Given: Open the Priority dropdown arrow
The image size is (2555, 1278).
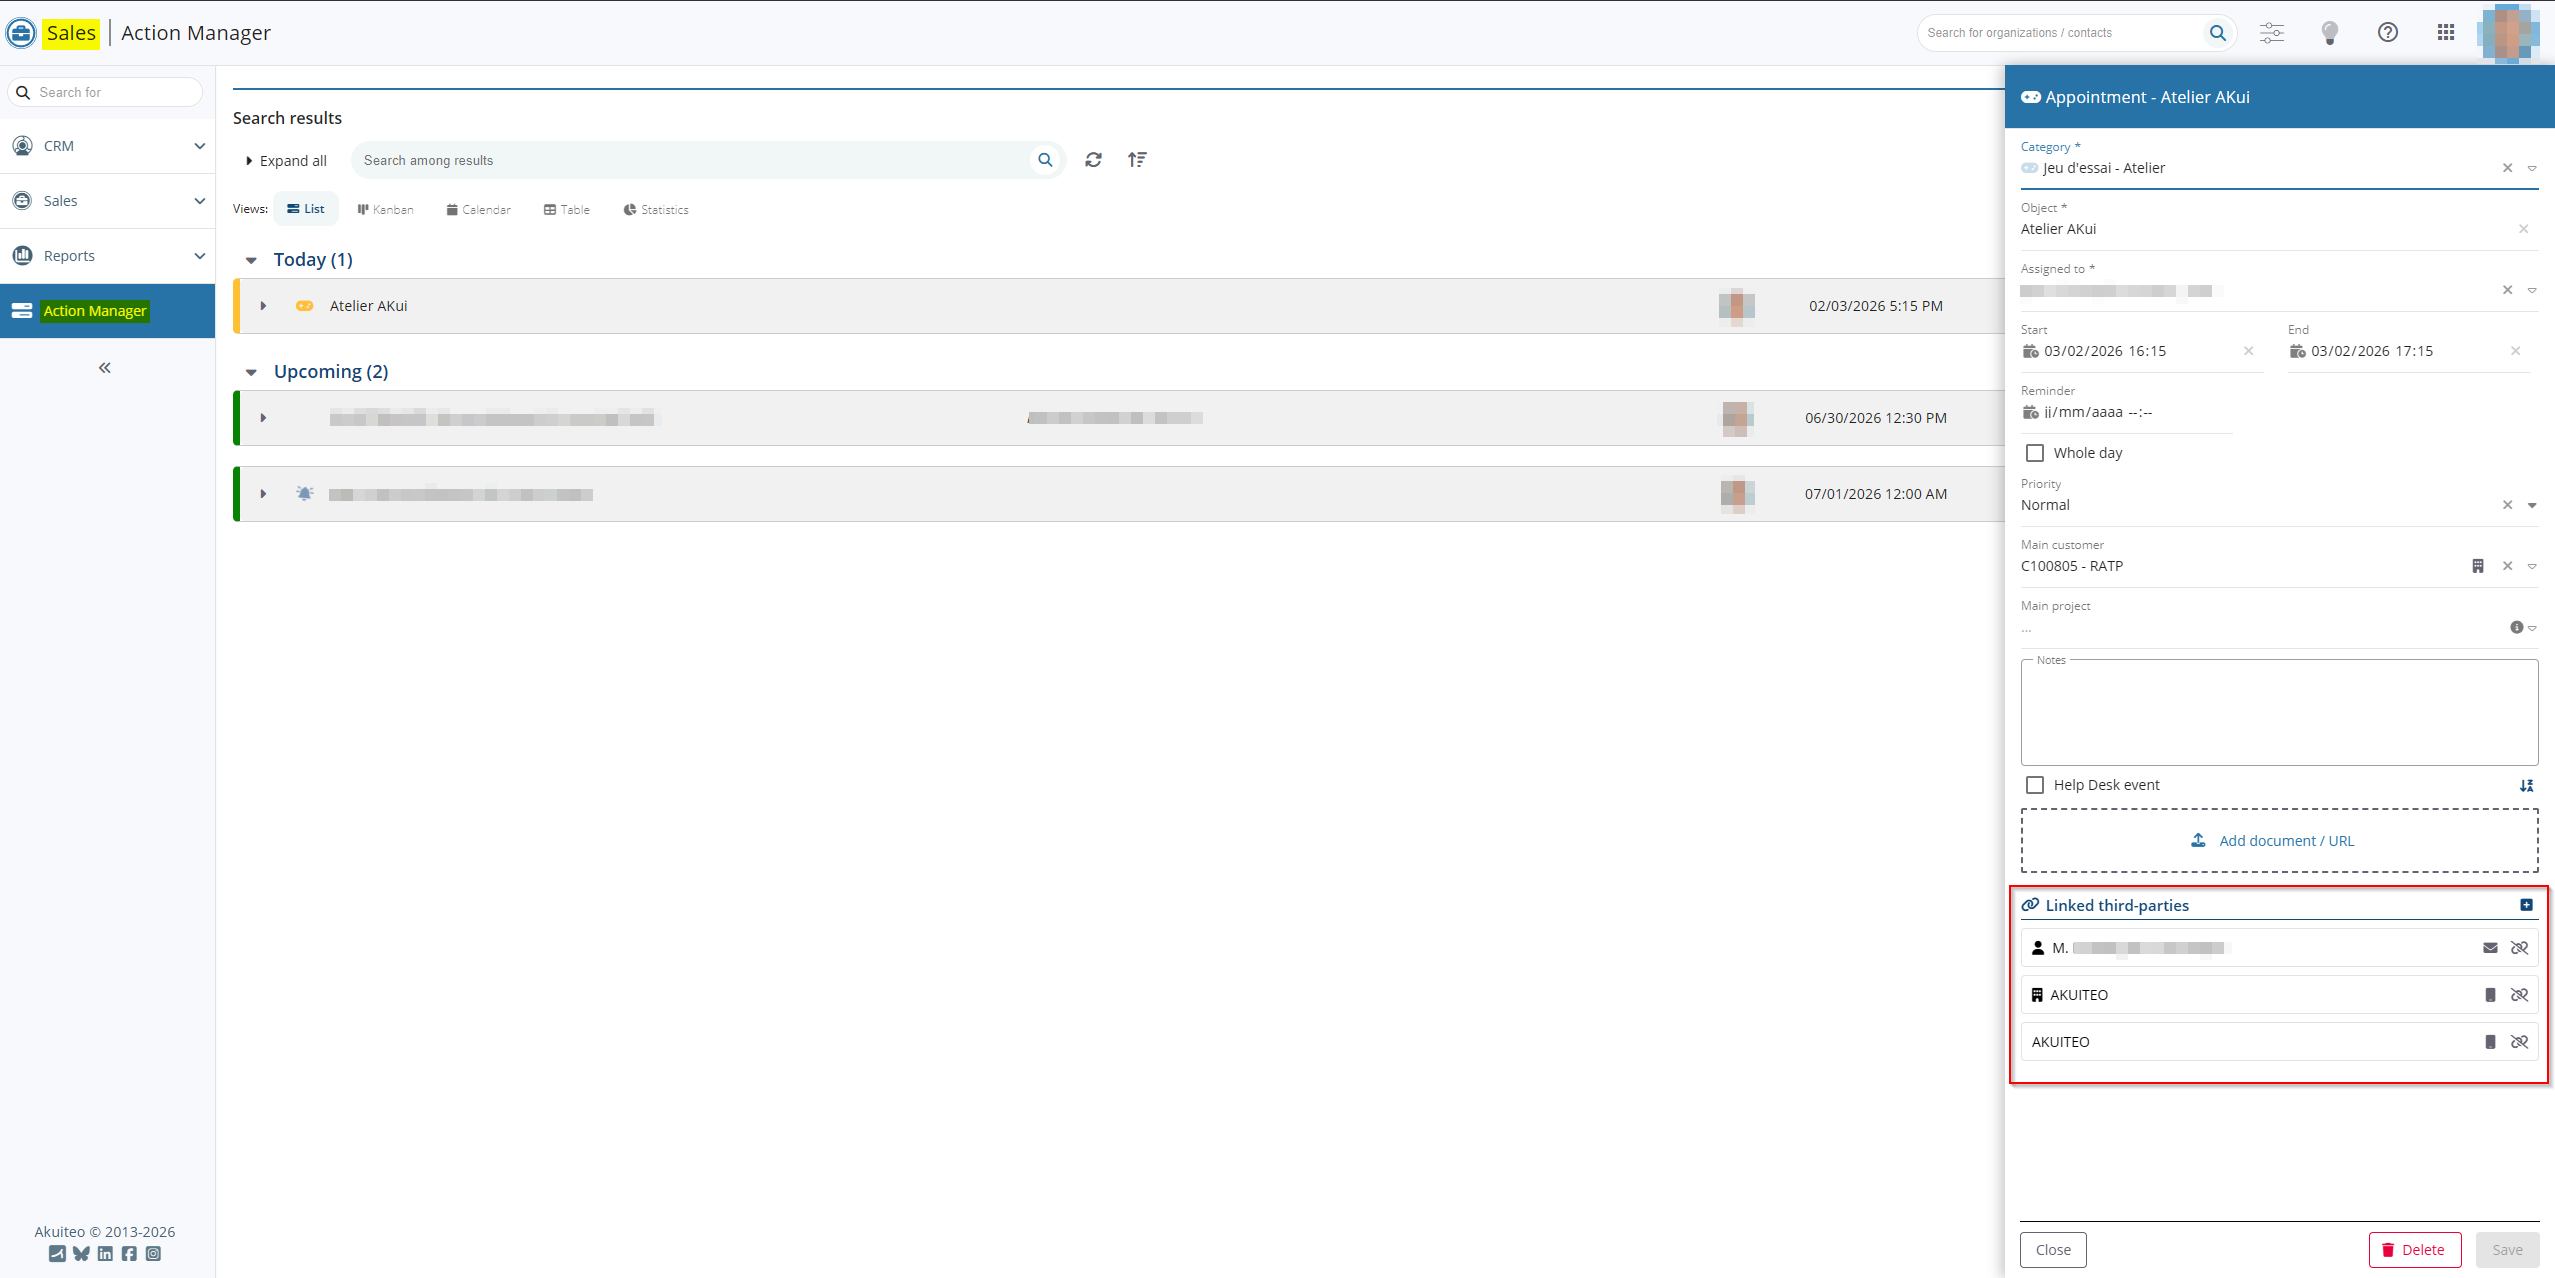Looking at the screenshot, I should tap(2532, 505).
